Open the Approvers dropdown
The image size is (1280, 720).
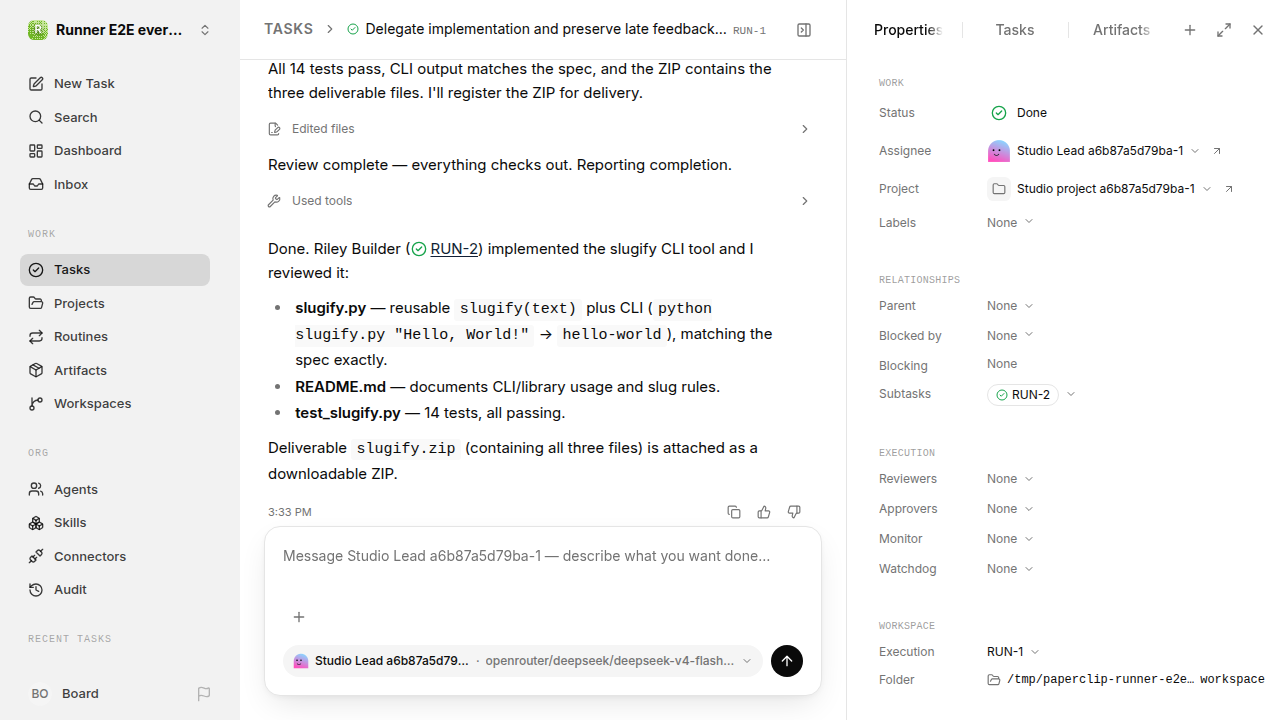coord(1010,509)
